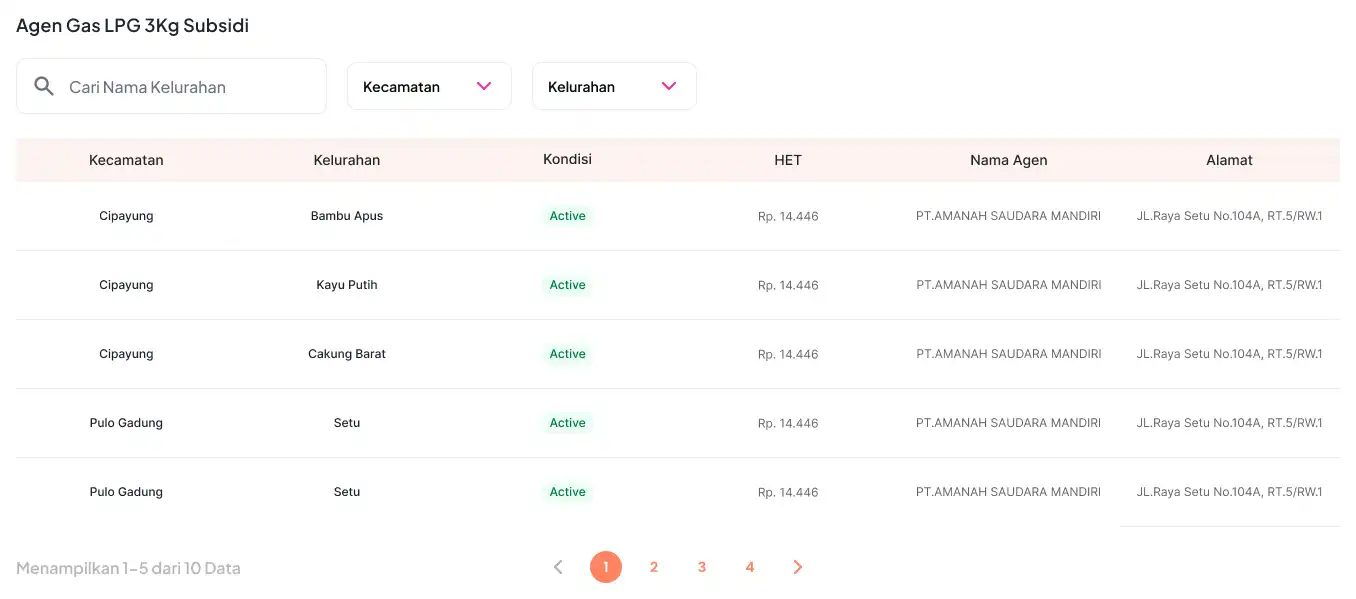Open the Kelurahan dropdown filter
Image resolution: width=1356 pixels, height=599 pixels.
(613, 87)
